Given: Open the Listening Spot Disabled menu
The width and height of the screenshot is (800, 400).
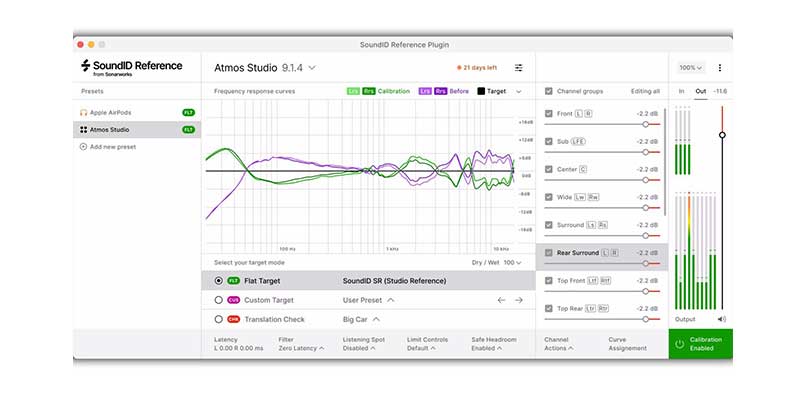Looking at the screenshot, I should 364,344.
